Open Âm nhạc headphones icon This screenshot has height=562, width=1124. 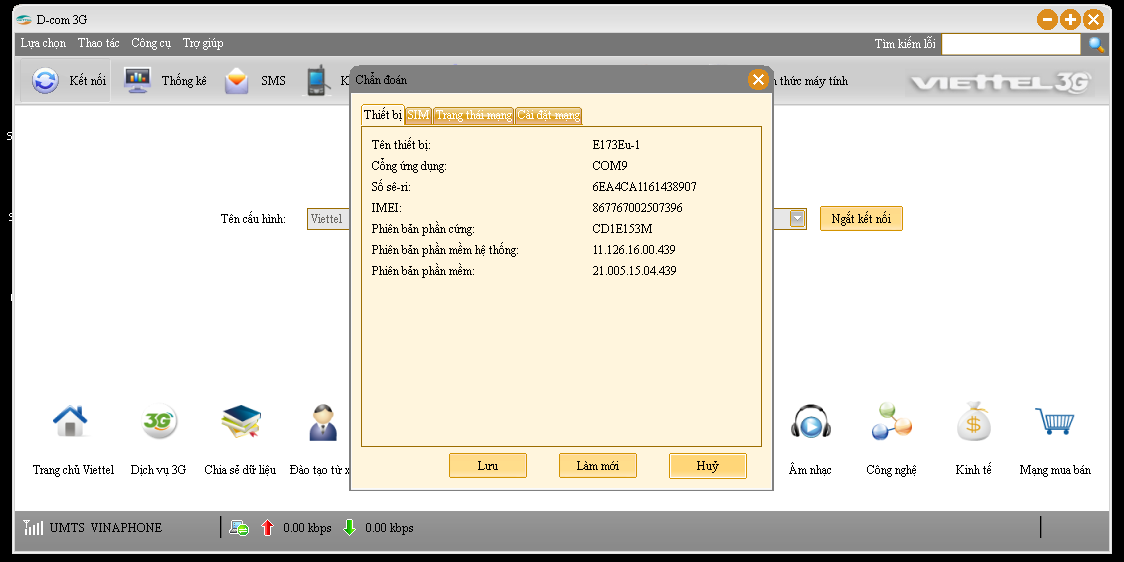point(810,422)
